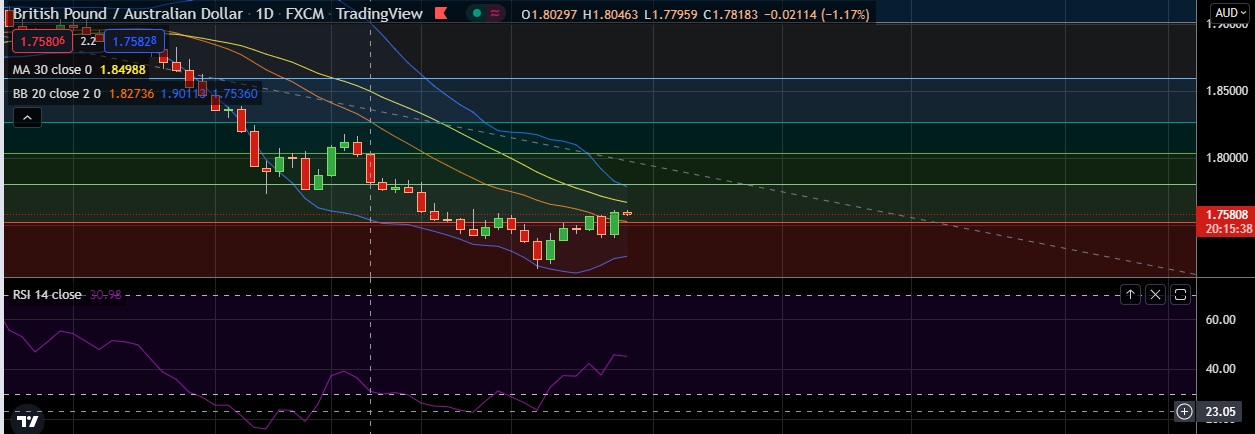The width and height of the screenshot is (1255, 434).
Task: Click the MA value 1.84988
Action: (122, 70)
